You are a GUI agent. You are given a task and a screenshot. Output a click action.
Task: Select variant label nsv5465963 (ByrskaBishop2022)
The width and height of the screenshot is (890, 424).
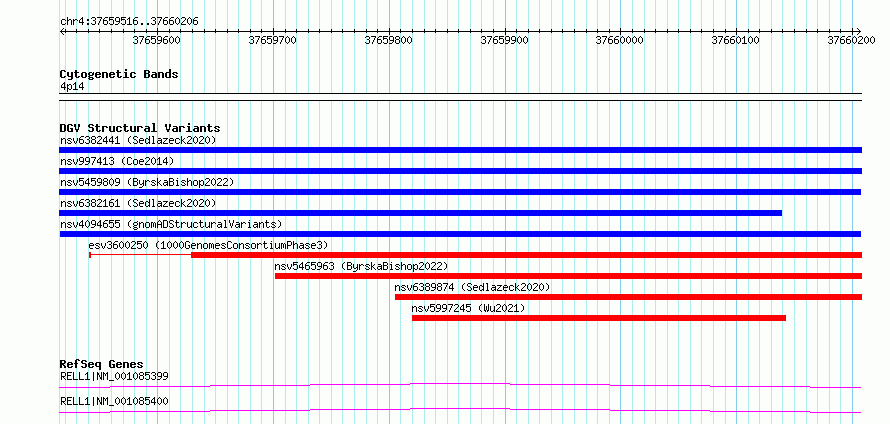pyautogui.click(x=361, y=266)
